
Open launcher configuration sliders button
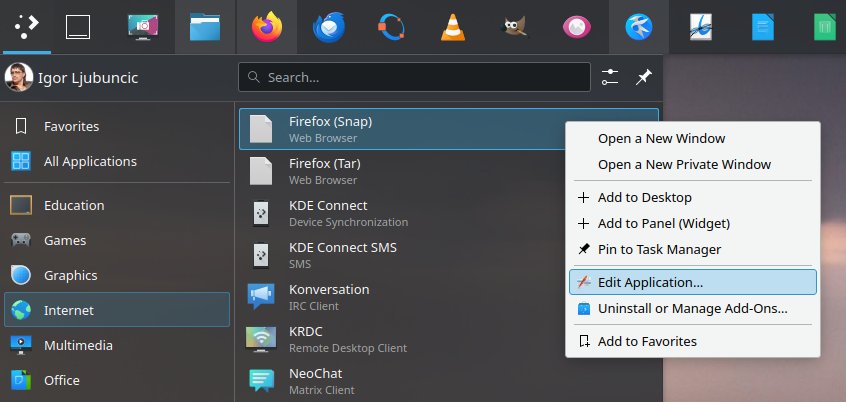tap(611, 76)
